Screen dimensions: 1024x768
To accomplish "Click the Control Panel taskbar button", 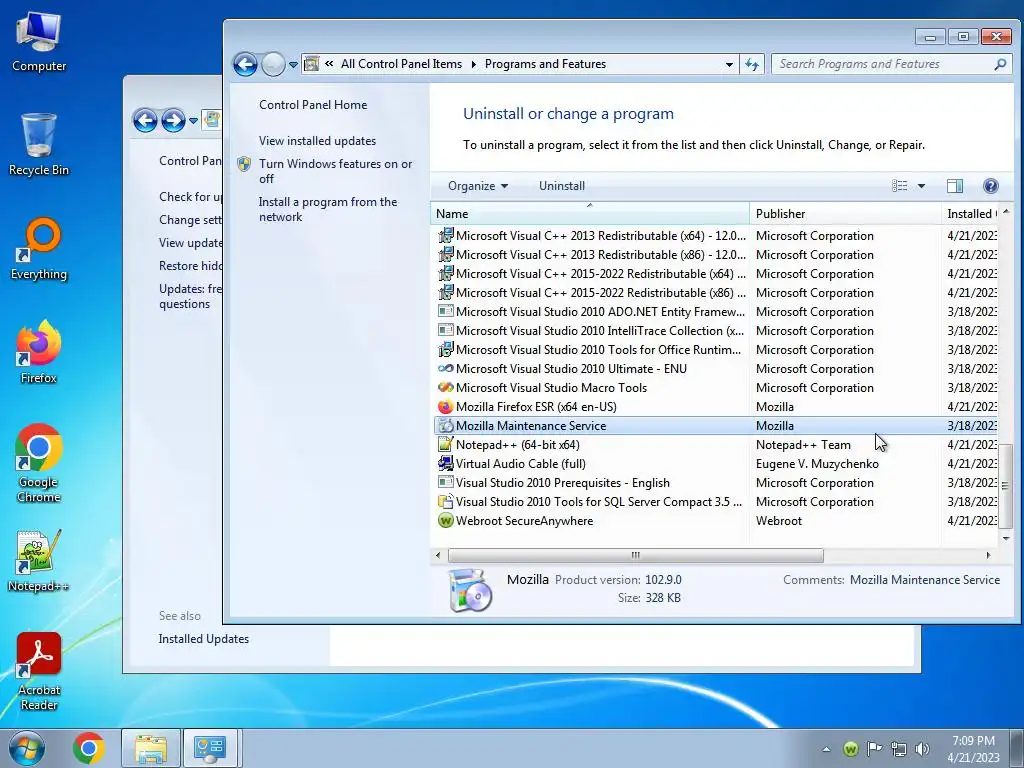I will [210, 748].
